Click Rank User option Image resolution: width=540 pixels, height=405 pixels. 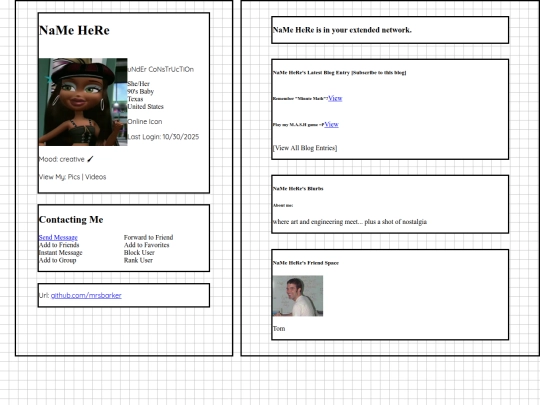pos(138,260)
